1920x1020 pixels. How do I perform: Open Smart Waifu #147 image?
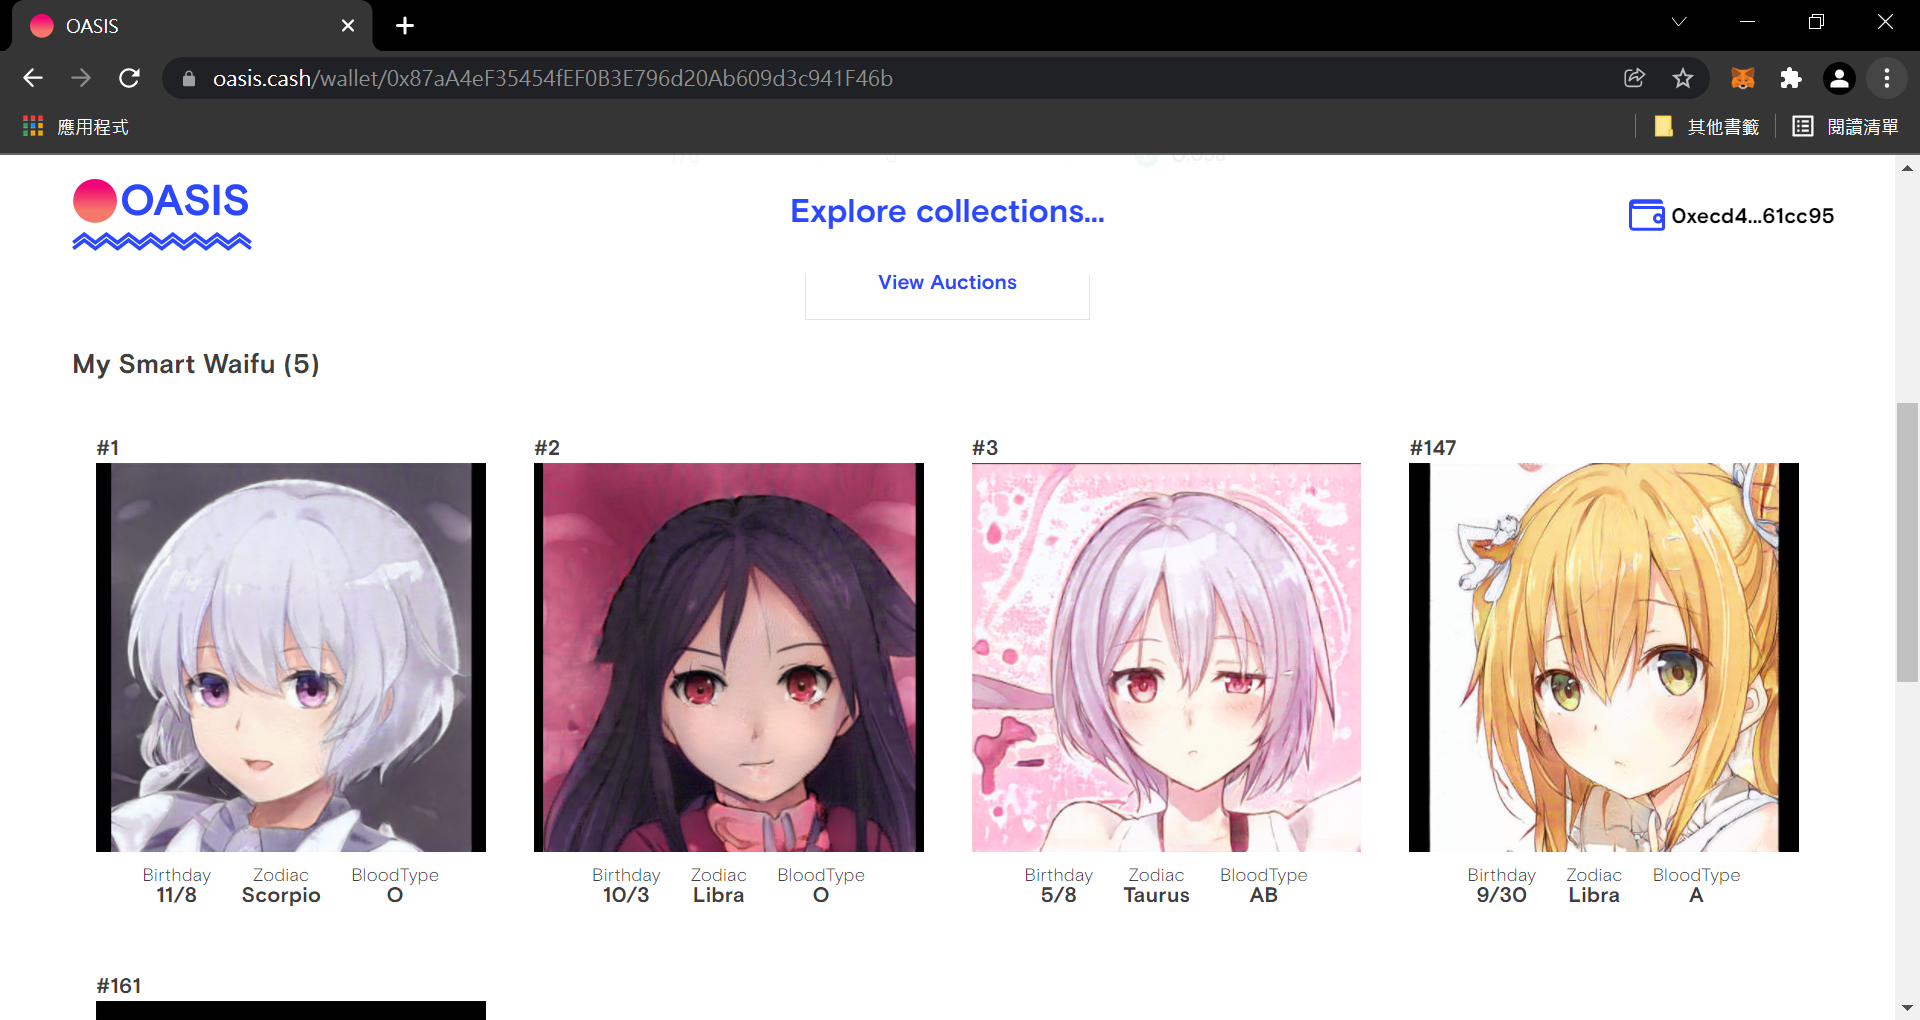(x=1604, y=657)
